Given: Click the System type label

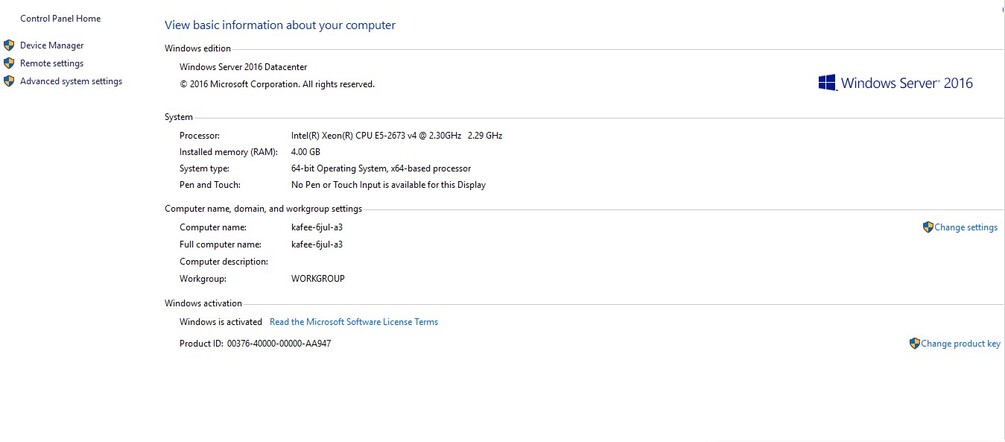Looking at the screenshot, I should (204, 168).
